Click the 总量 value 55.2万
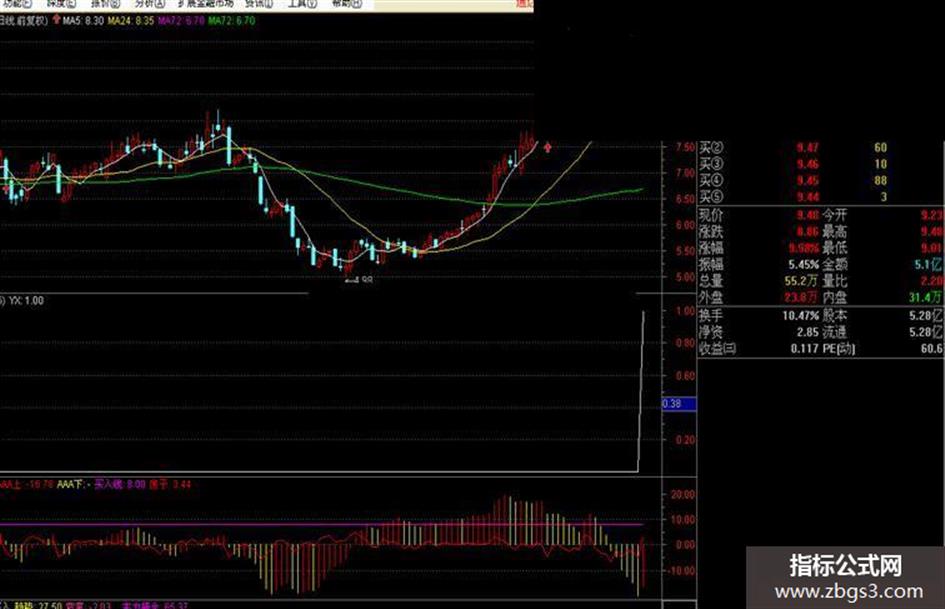 (801, 281)
